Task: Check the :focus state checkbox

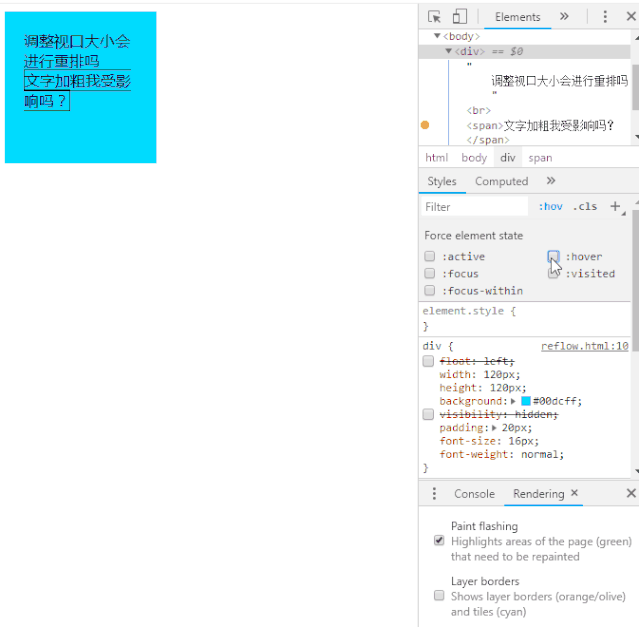Action: [430, 273]
